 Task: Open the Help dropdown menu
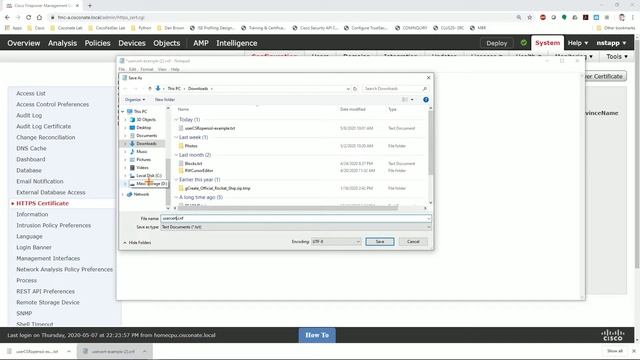(578, 43)
